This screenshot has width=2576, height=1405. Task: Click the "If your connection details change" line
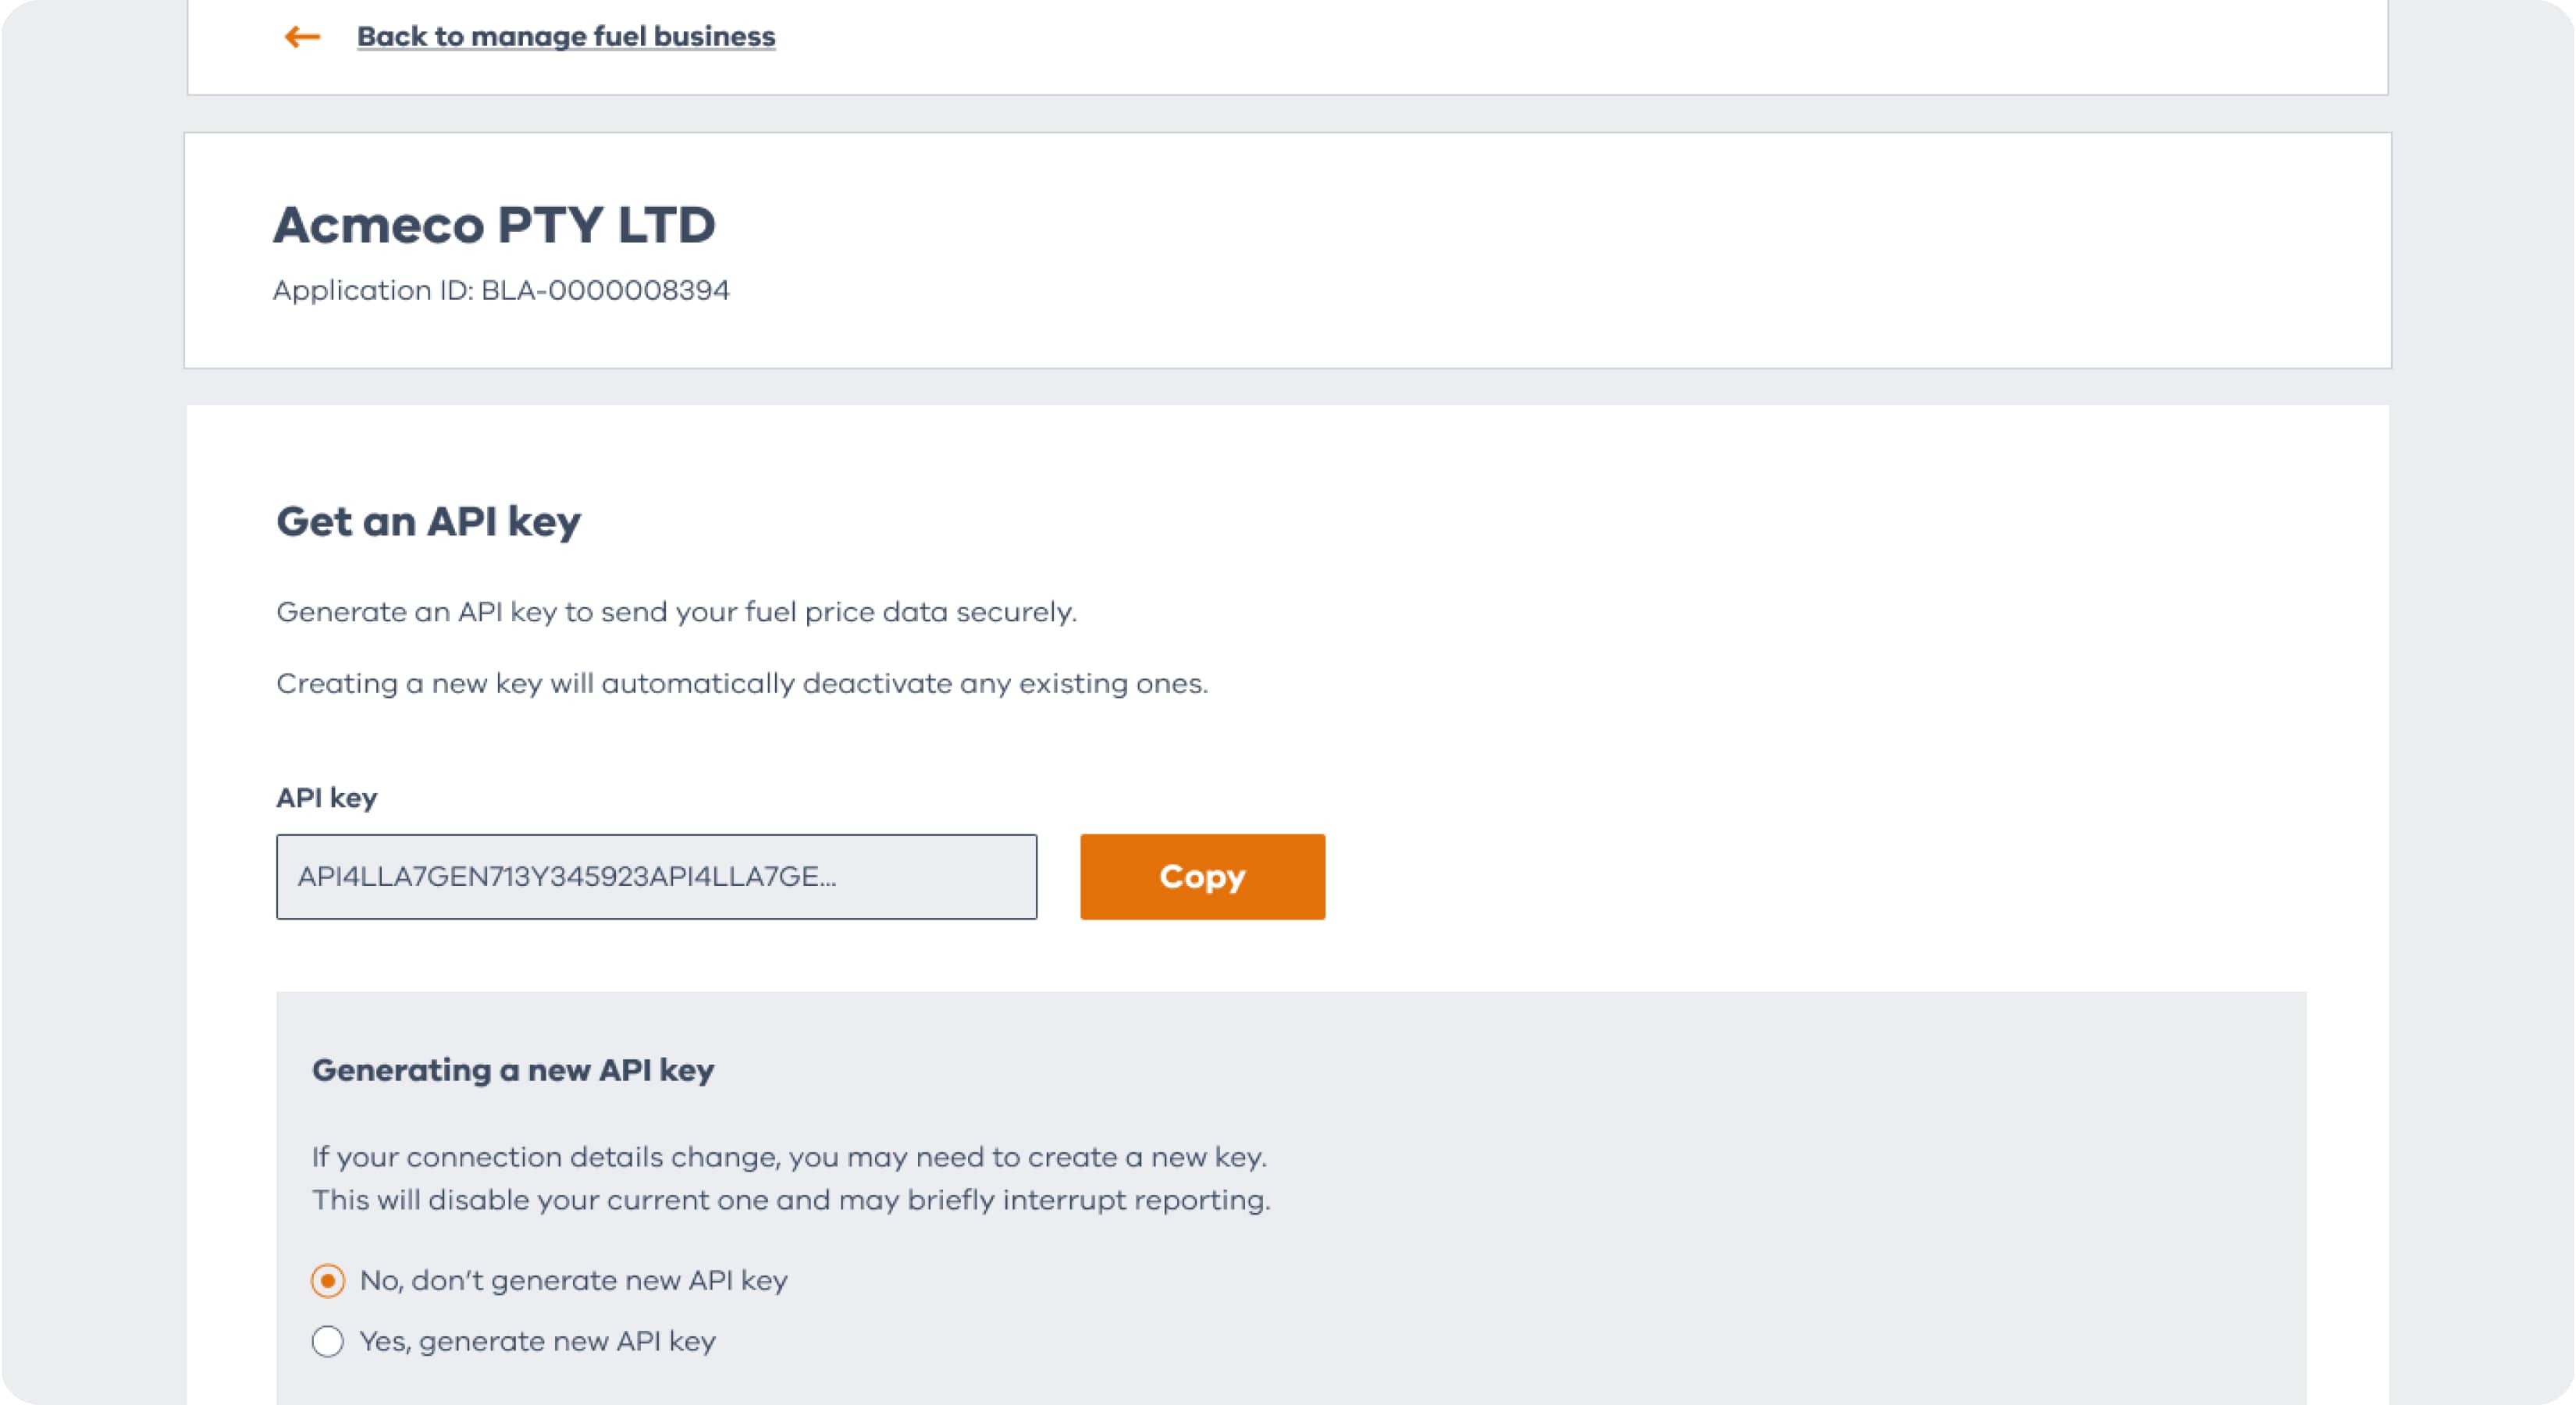tap(789, 1157)
